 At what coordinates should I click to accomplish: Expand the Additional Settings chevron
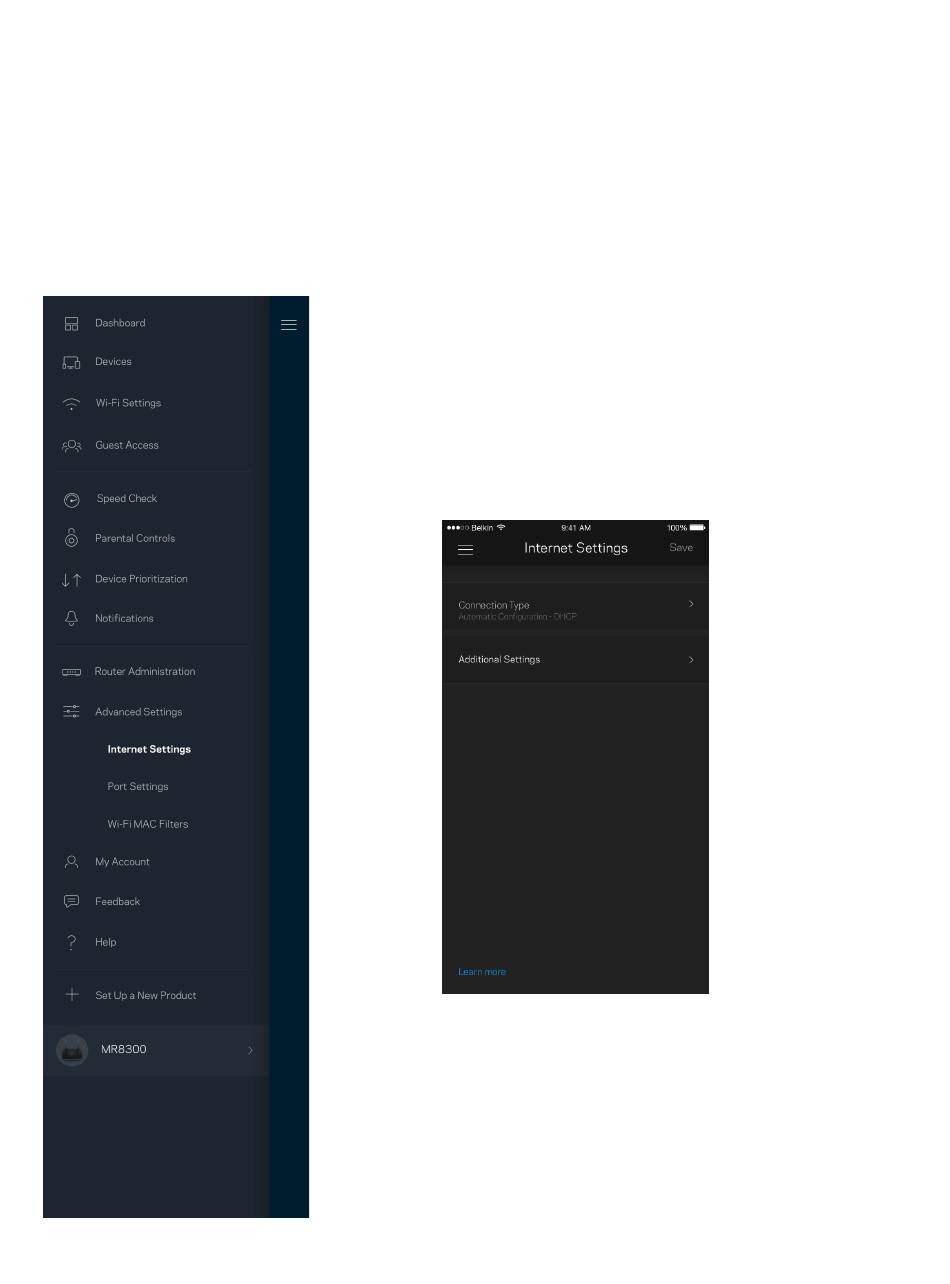point(691,660)
